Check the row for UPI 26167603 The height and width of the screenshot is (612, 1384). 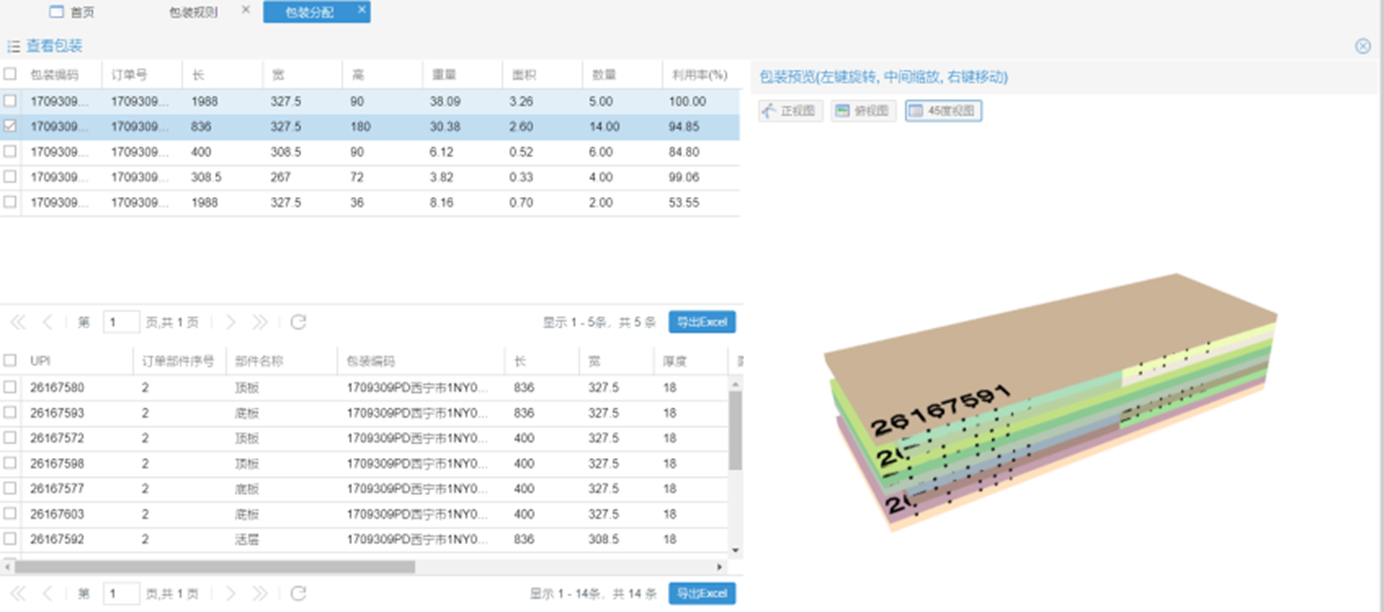tap(10, 514)
